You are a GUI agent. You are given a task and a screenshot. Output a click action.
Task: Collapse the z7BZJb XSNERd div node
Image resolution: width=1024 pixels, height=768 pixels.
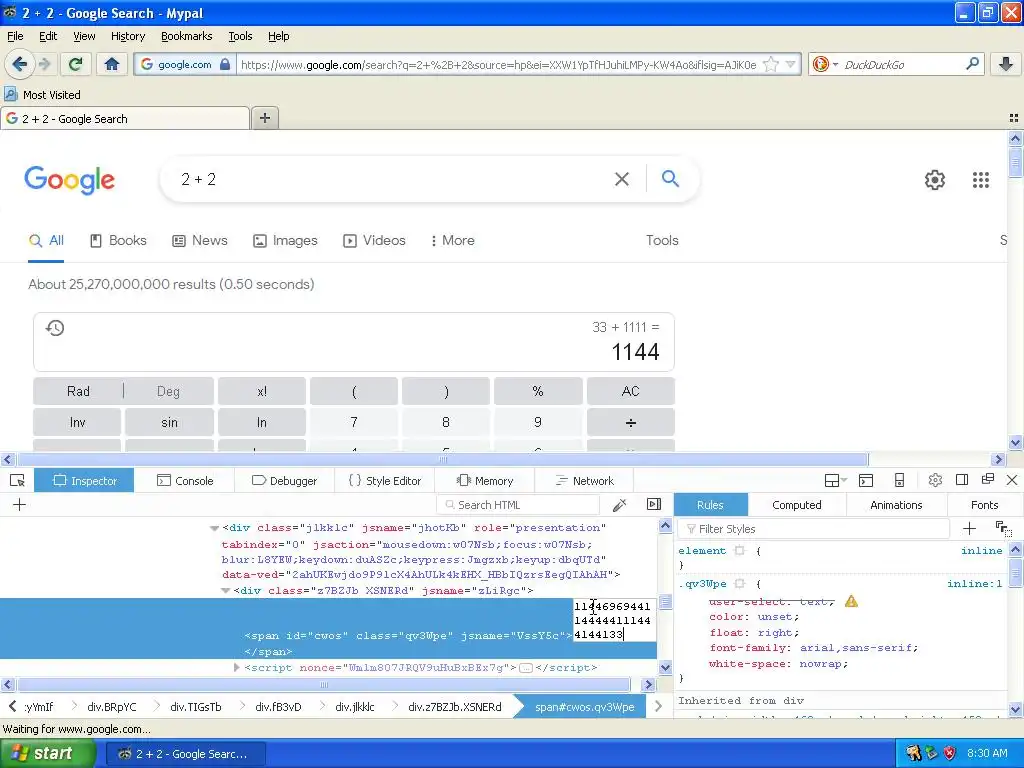[x=225, y=590]
